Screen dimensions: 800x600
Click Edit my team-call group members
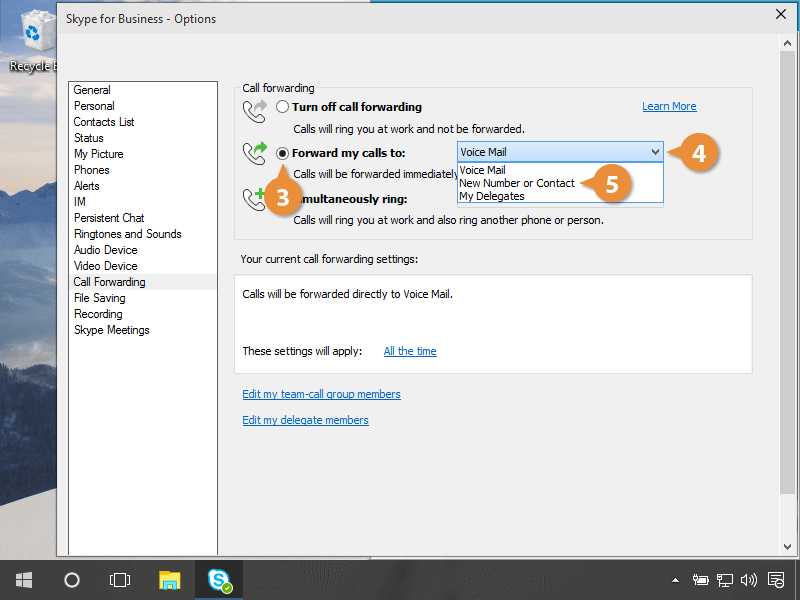(x=321, y=394)
